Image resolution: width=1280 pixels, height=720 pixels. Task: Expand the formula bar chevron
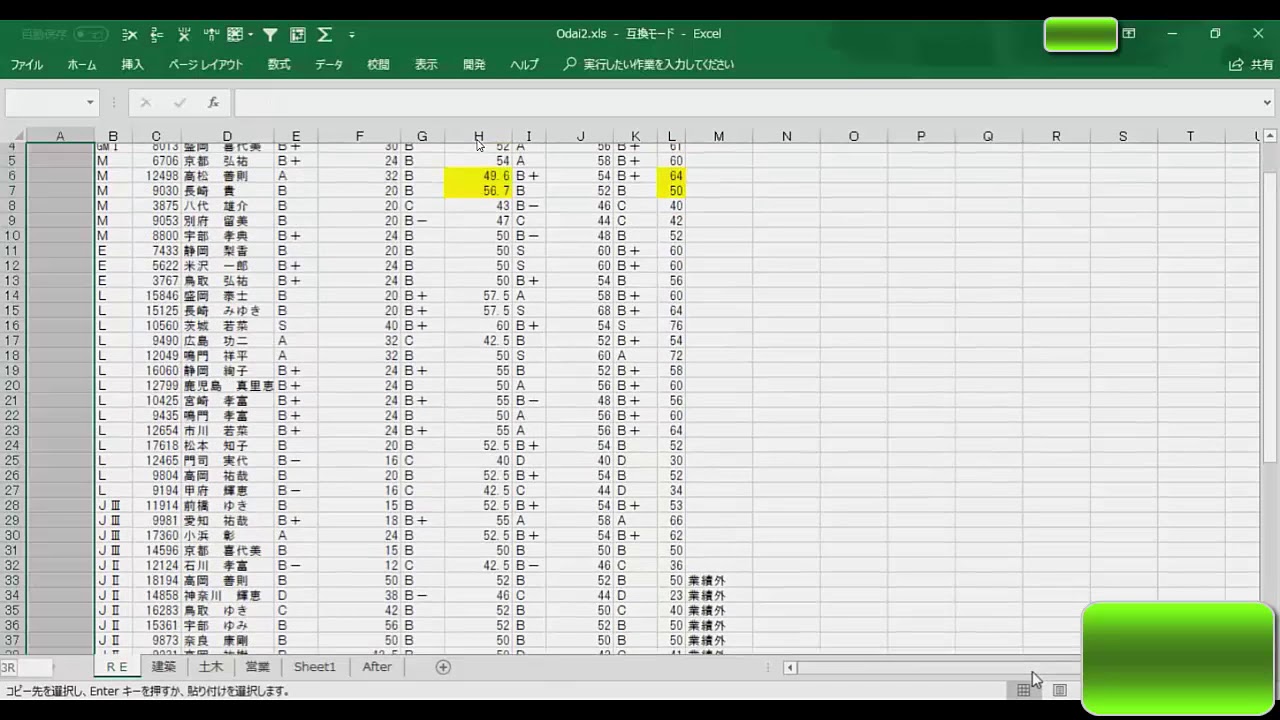(1267, 102)
